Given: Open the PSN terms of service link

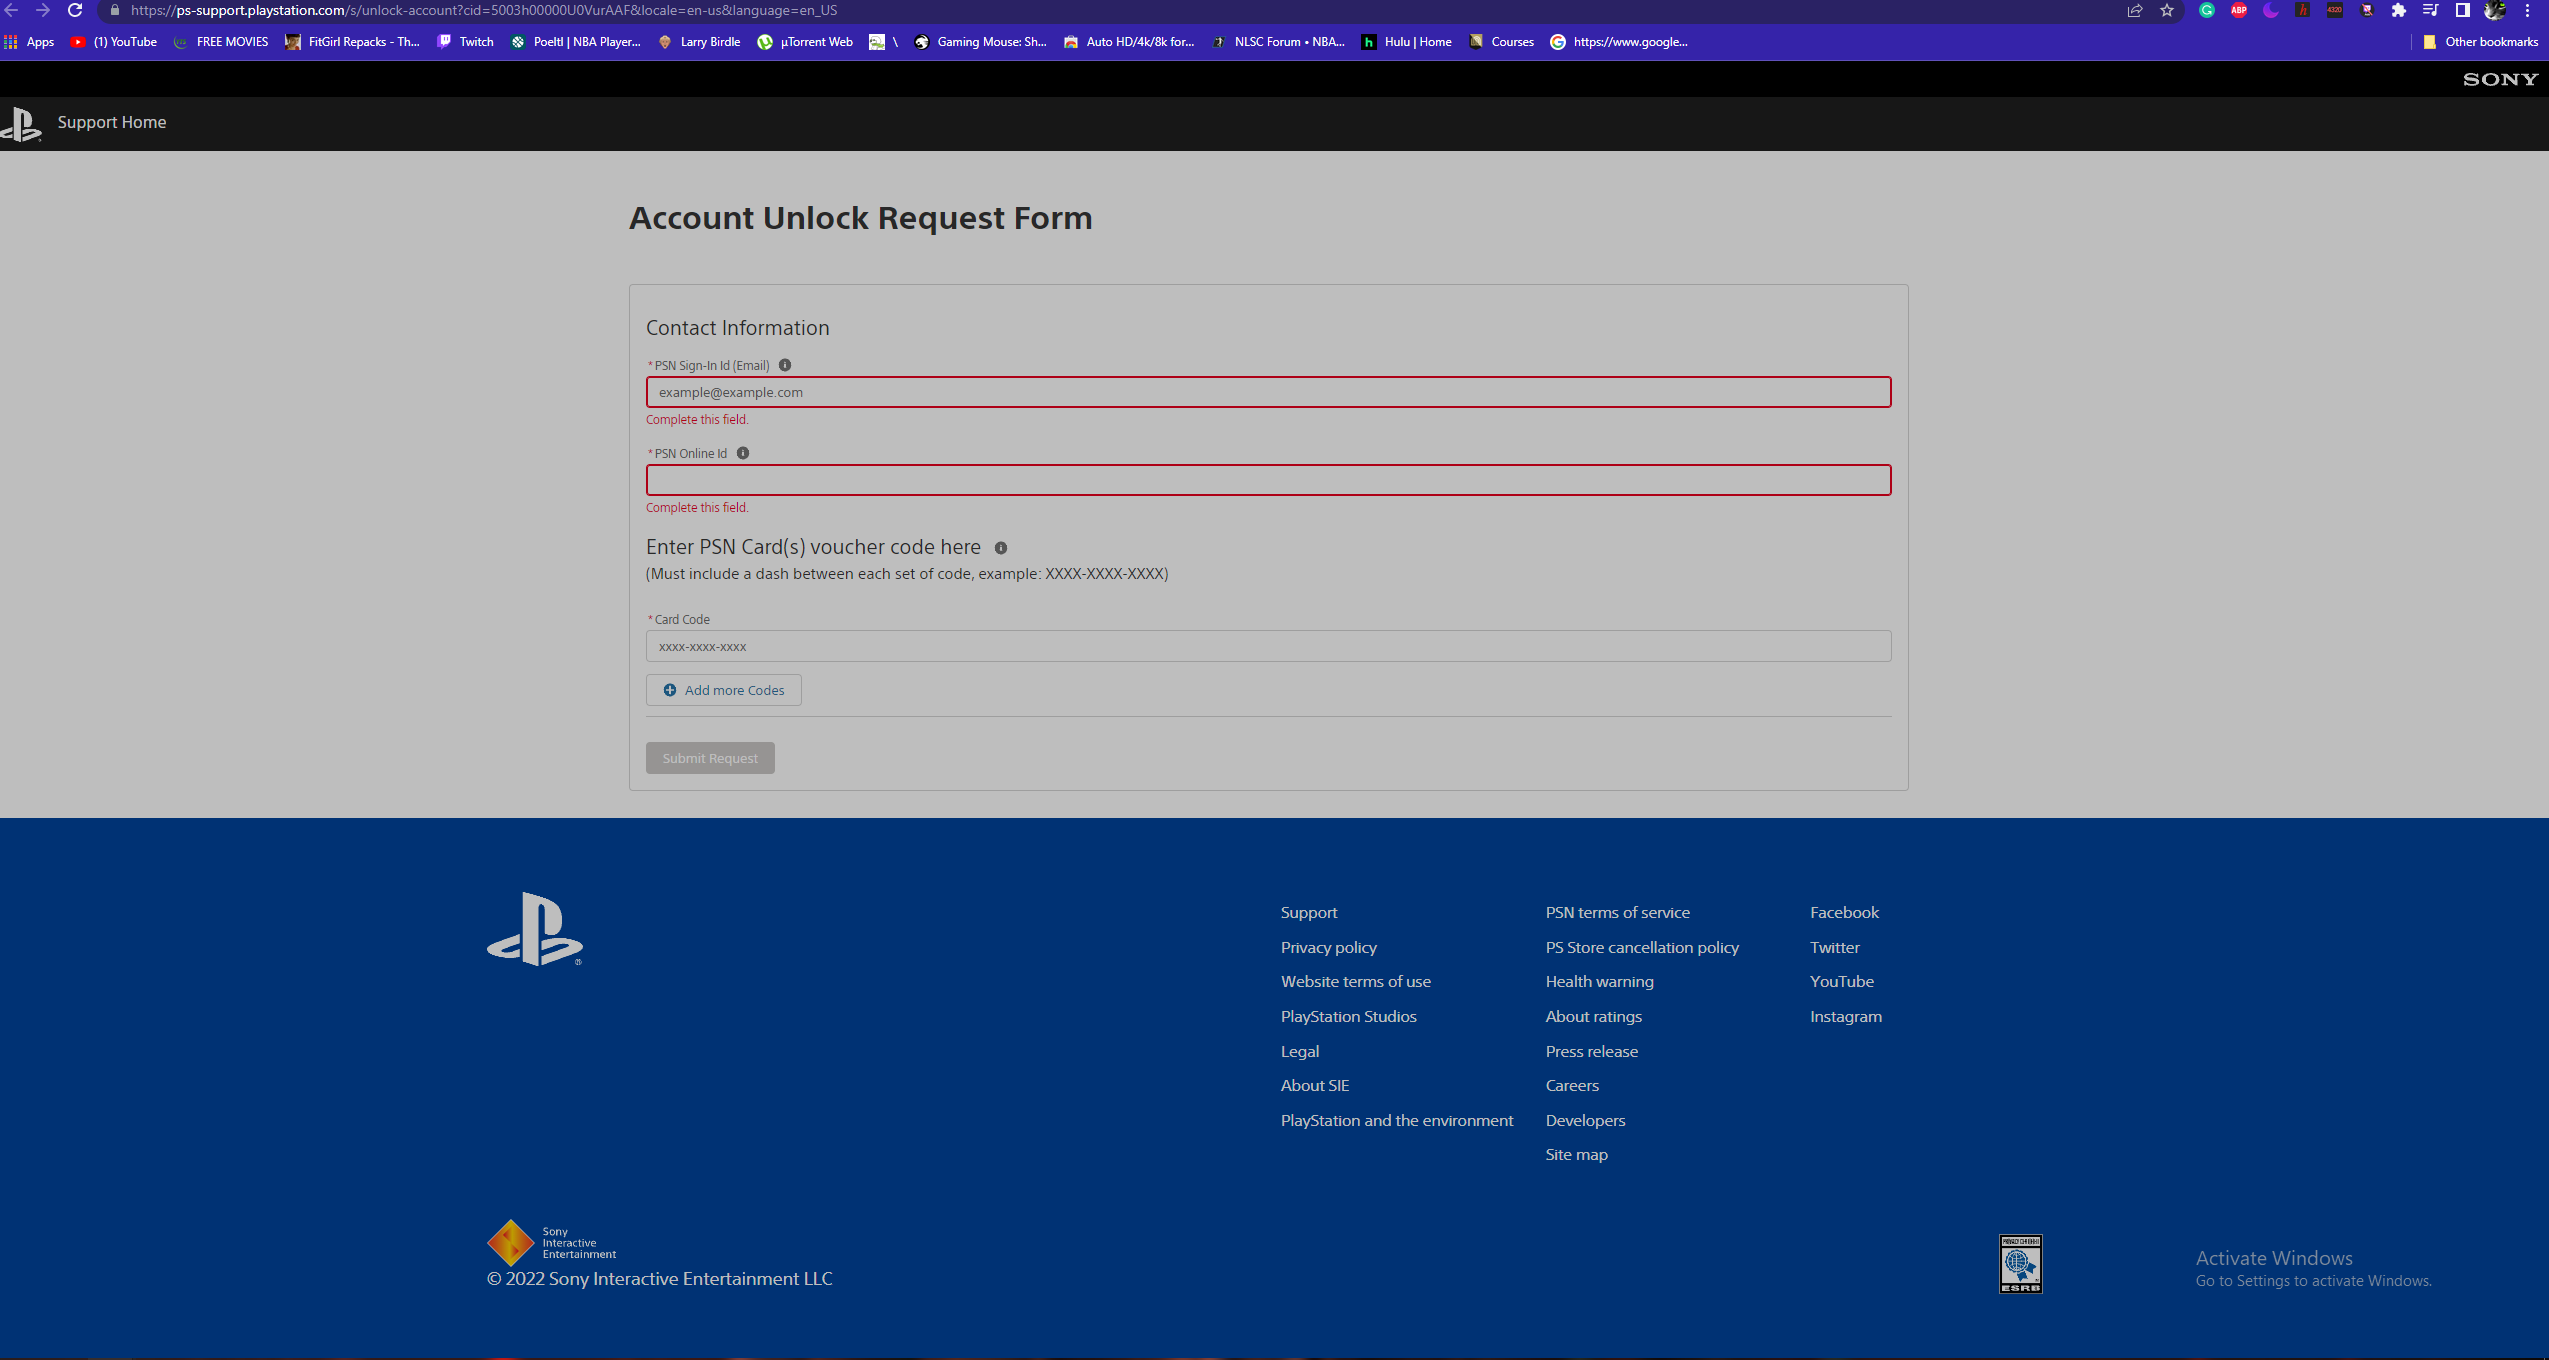Looking at the screenshot, I should (1618, 912).
